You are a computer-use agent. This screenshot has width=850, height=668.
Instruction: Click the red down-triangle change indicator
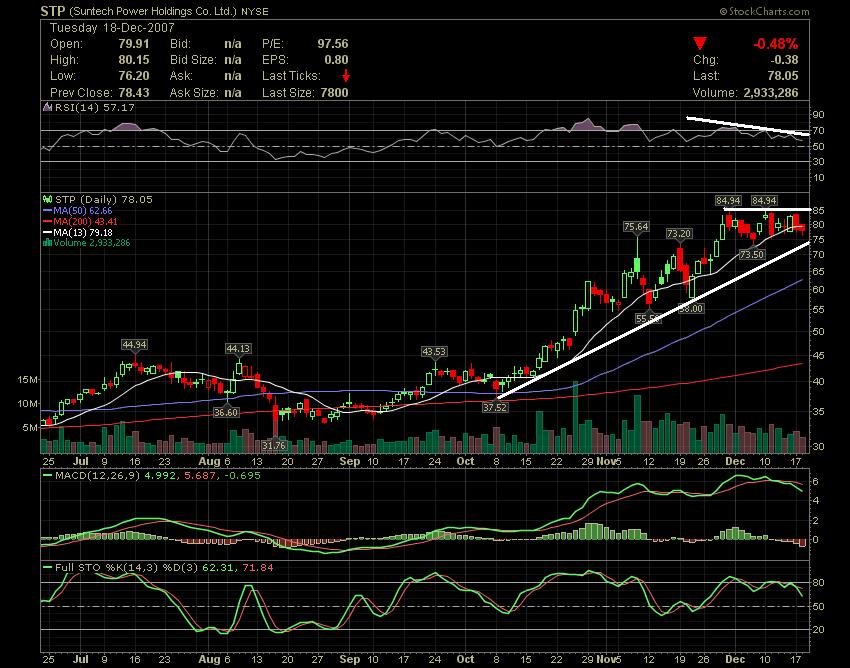(700, 43)
